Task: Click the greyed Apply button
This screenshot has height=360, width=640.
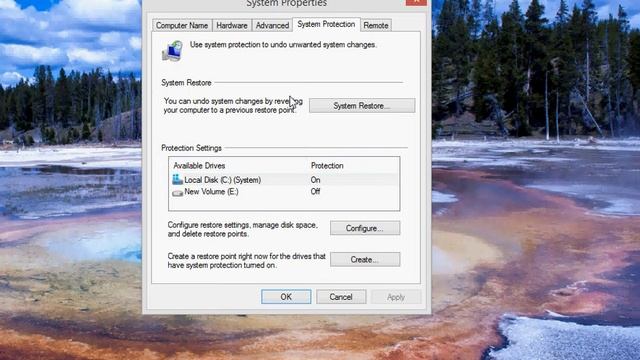Action: pyautogui.click(x=396, y=297)
